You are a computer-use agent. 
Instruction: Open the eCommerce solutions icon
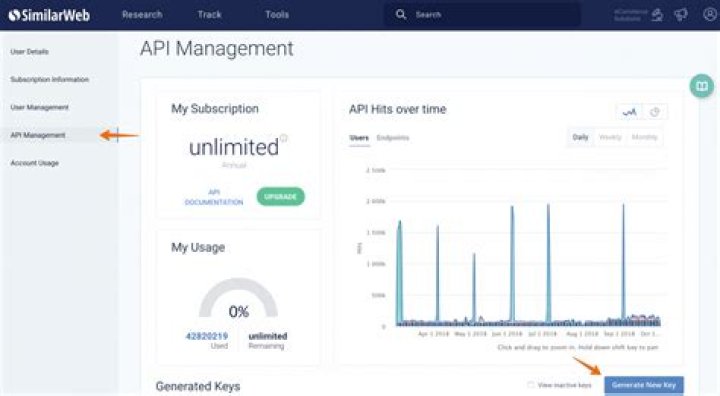tap(657, 15)
